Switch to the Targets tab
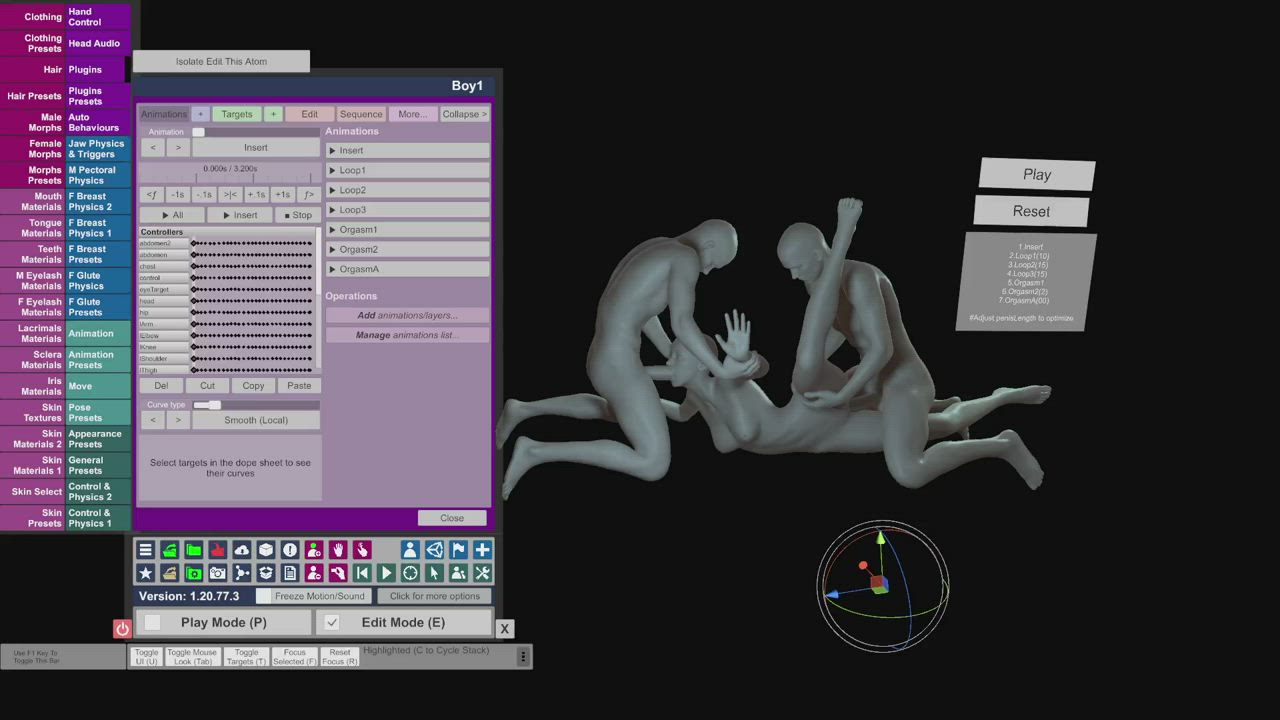Image resolution: width=1280 pixels, height=720 pixels. pyautogui.click(x=237, y=114)
